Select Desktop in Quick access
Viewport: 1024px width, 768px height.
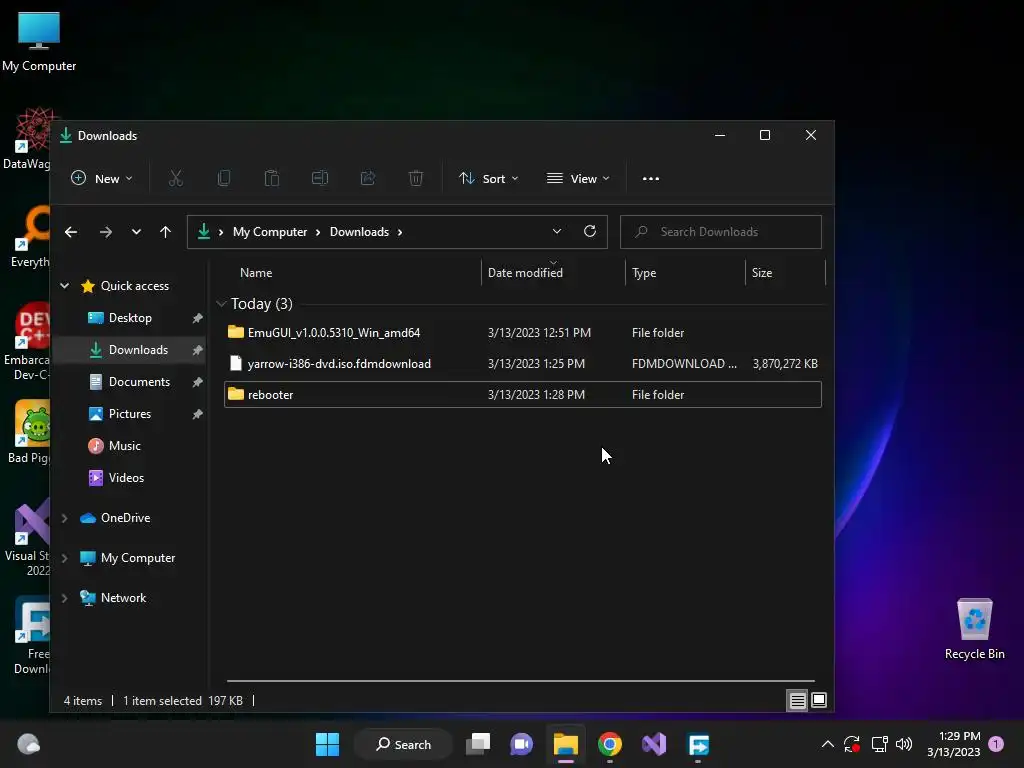tap(130, 318)
